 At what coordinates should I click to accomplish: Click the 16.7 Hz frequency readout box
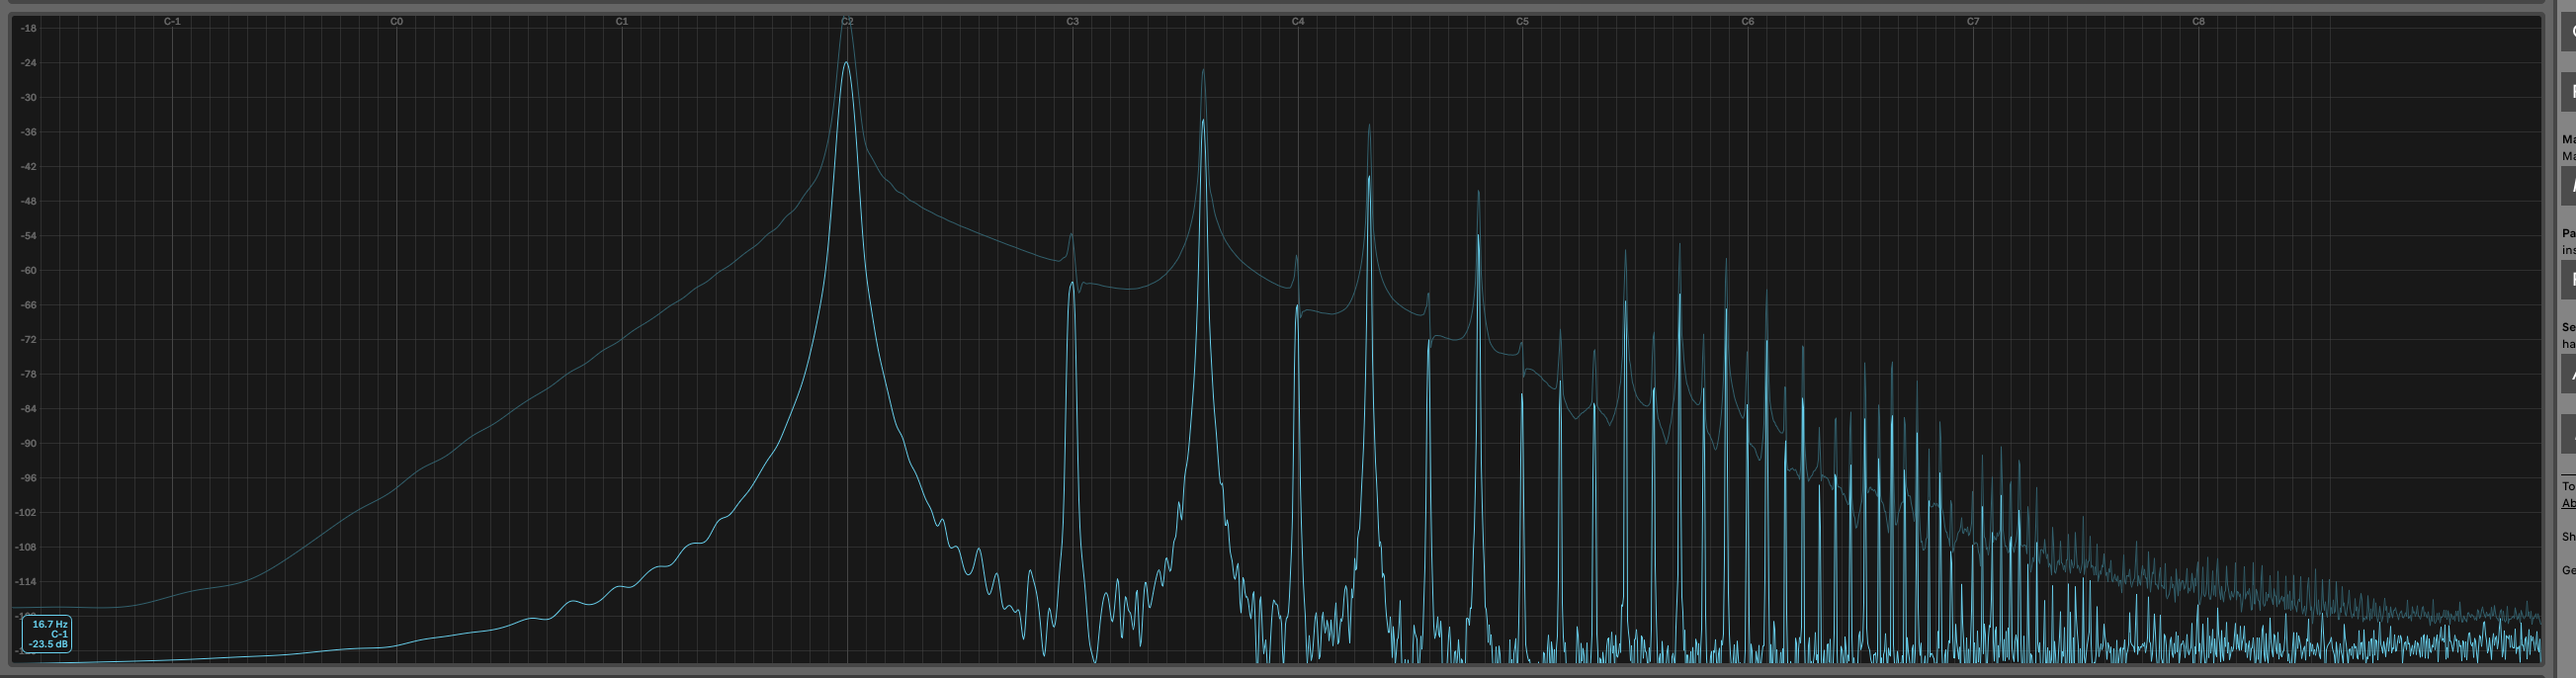[x=47, y=634]
